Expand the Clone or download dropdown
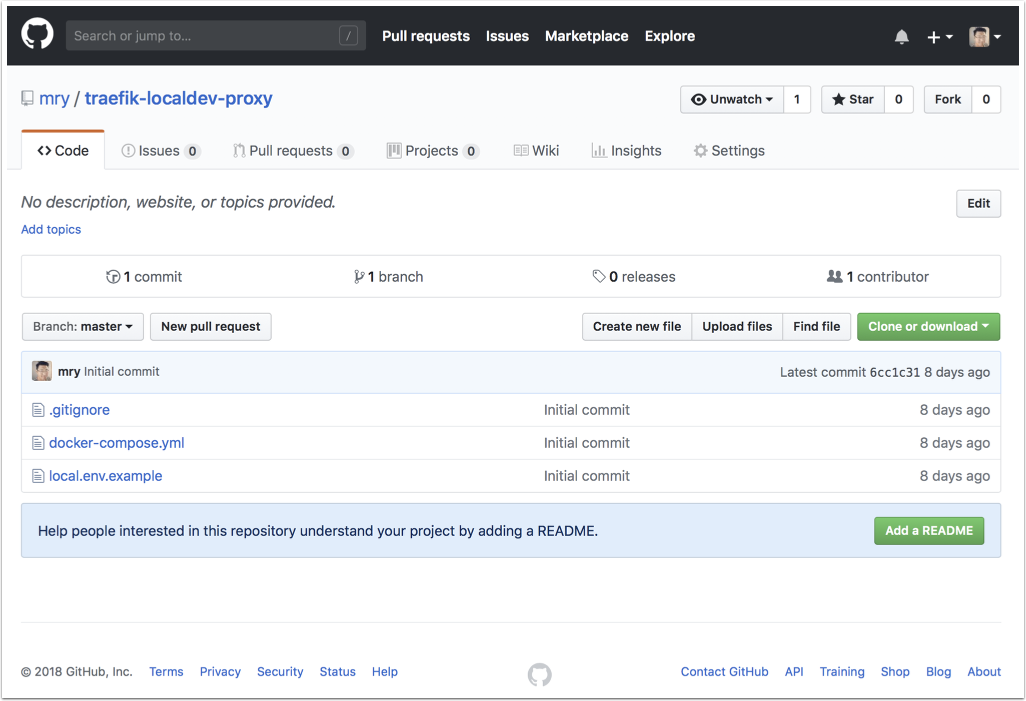Screen dimensions: 1026x701 point(929,327)
